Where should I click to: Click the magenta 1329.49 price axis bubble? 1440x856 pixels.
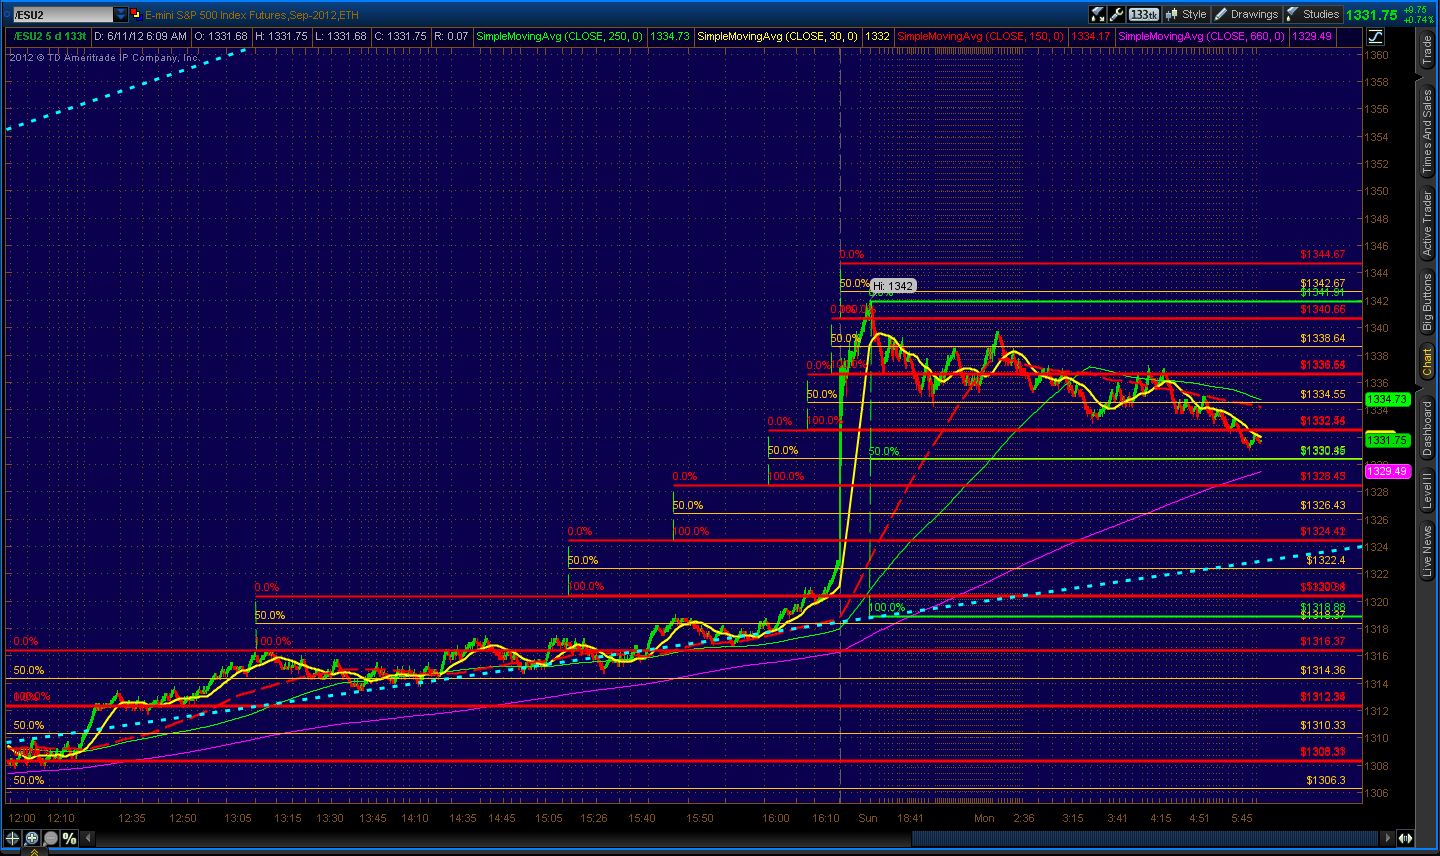(x=1388, y=471)
